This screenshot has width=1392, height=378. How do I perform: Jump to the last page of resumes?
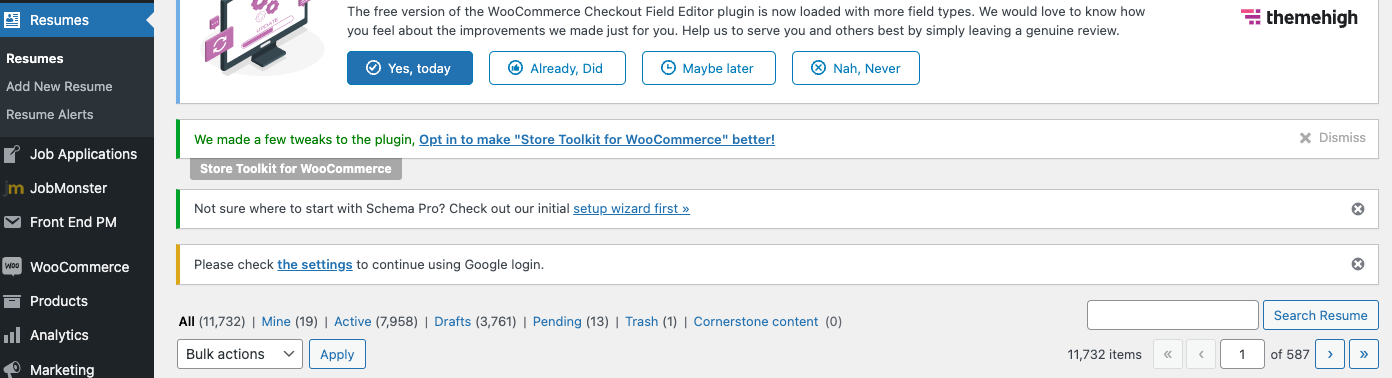(x=1364, y=354)
